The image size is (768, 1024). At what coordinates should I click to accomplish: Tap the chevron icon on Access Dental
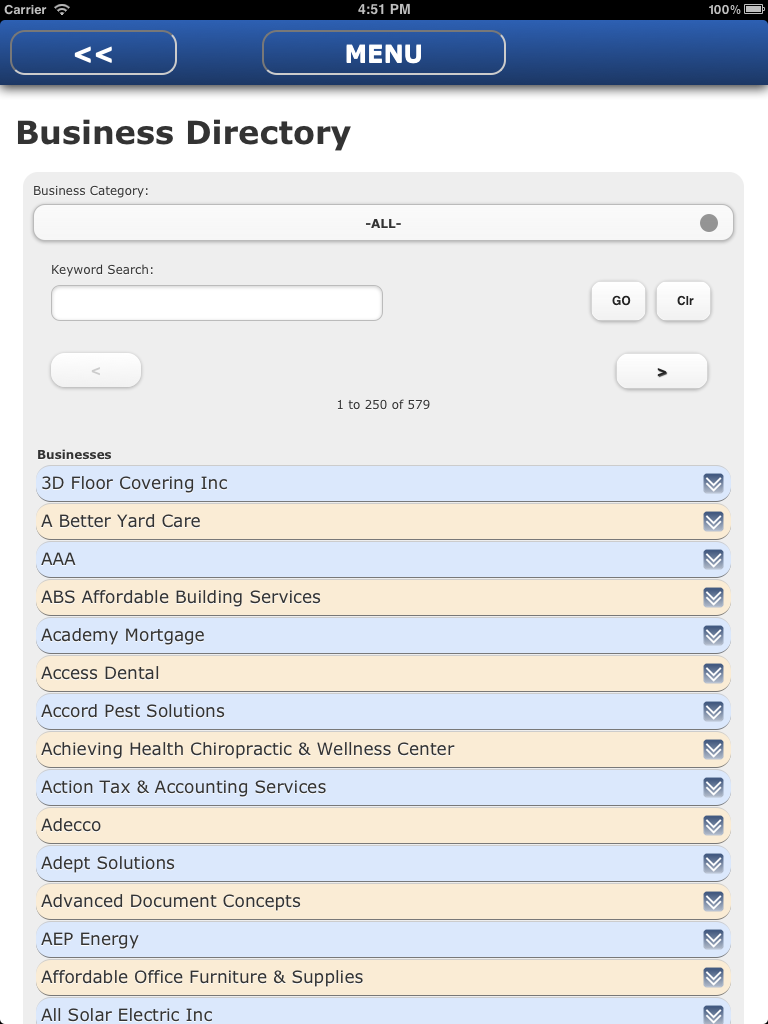click(x=713, y=674)
